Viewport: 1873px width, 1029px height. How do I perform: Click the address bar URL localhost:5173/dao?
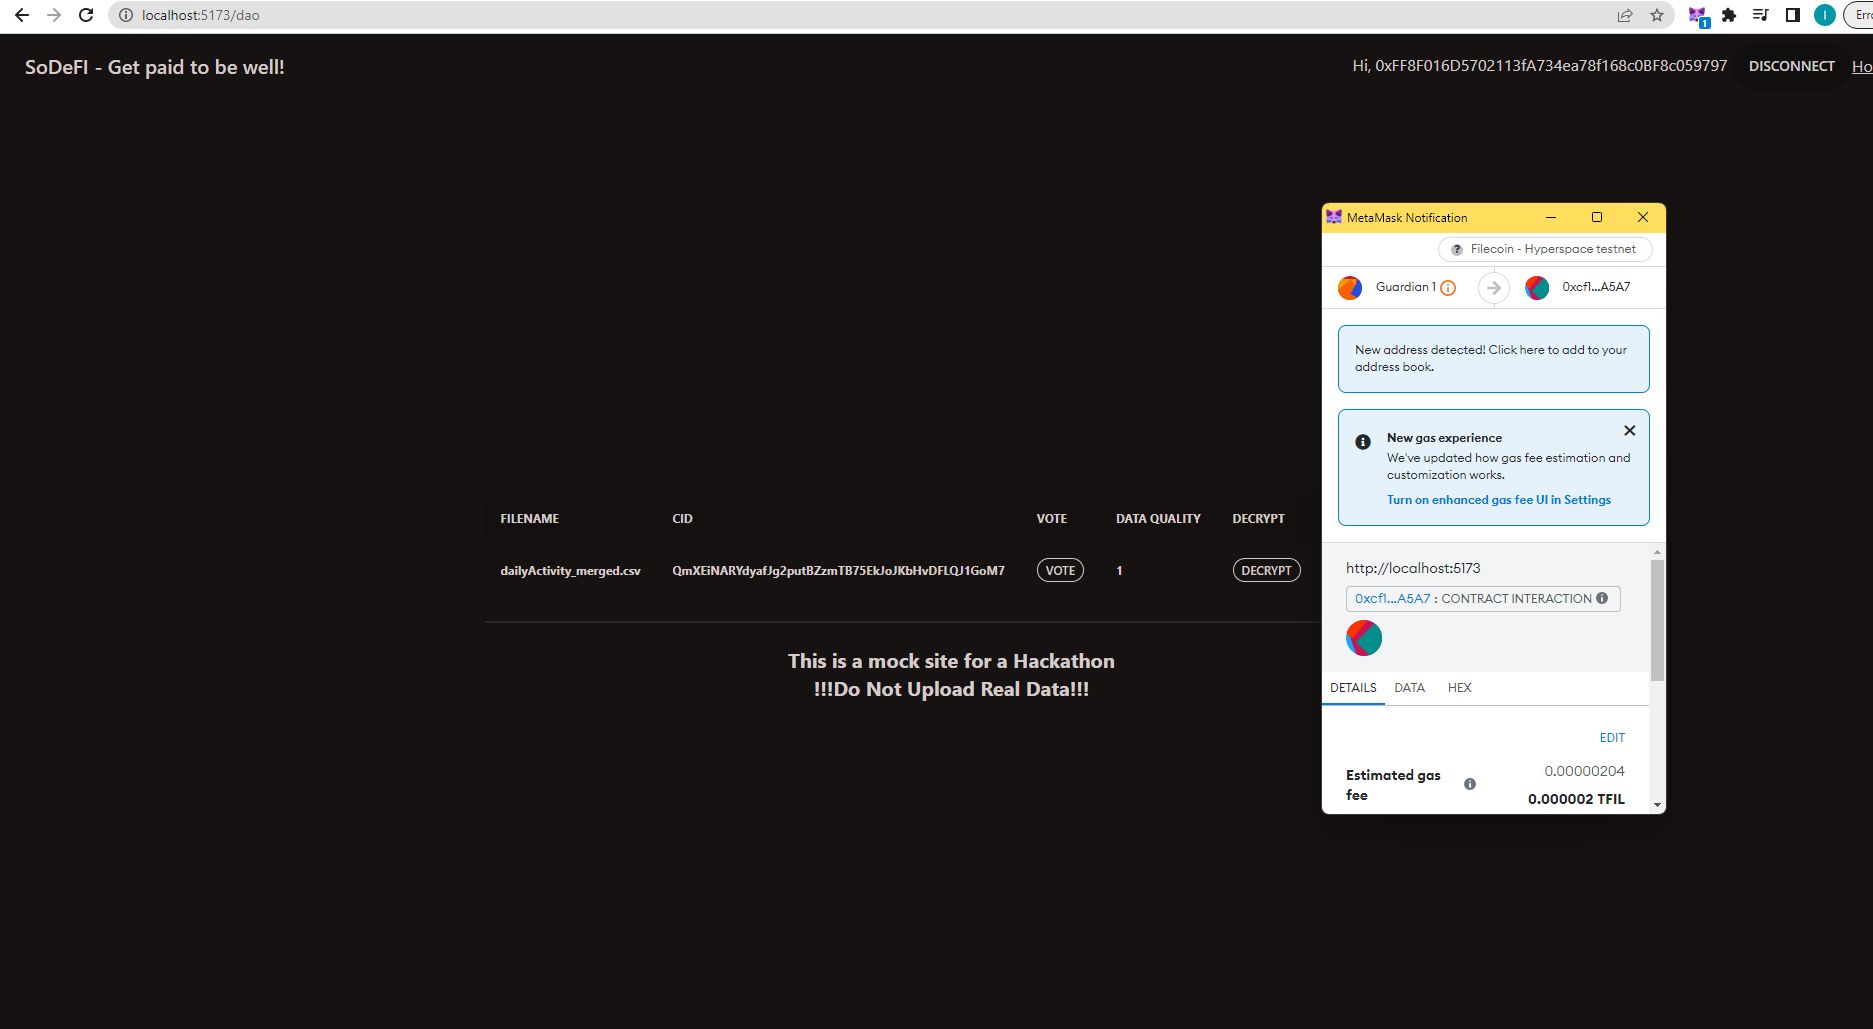tap(200, 15)
